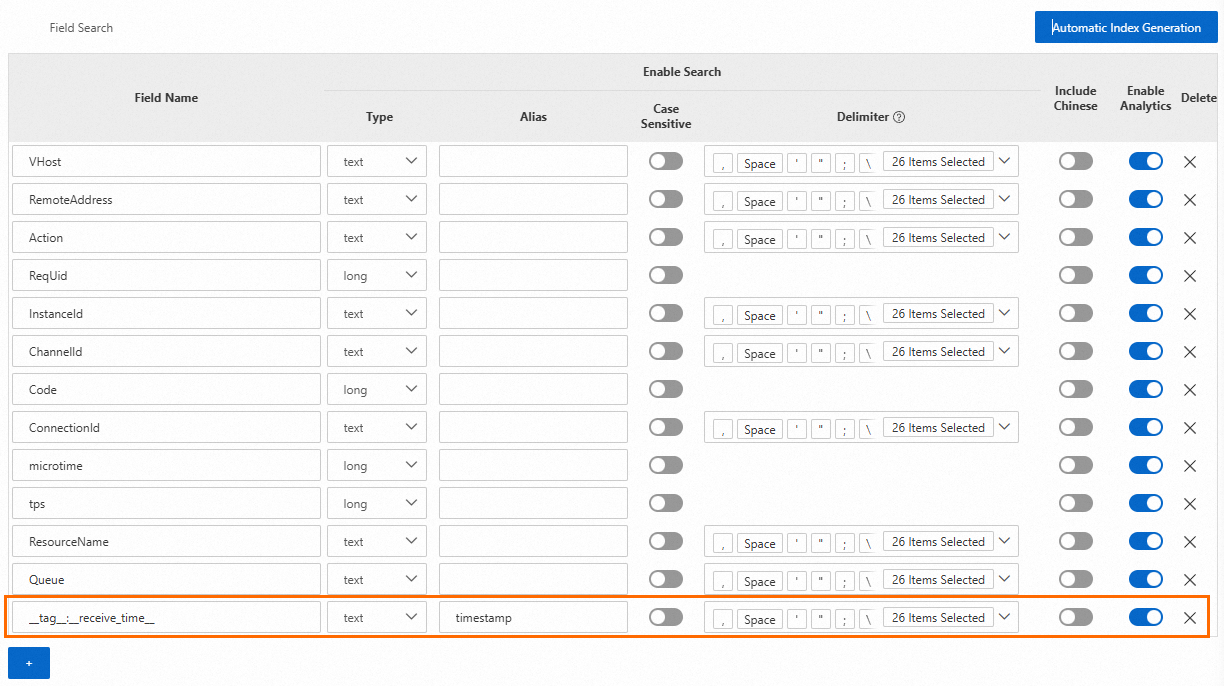The width and height of the screenshot is (1224, 686).
Task: Add a new field with the plus button
Action: [x=29, y=663]
